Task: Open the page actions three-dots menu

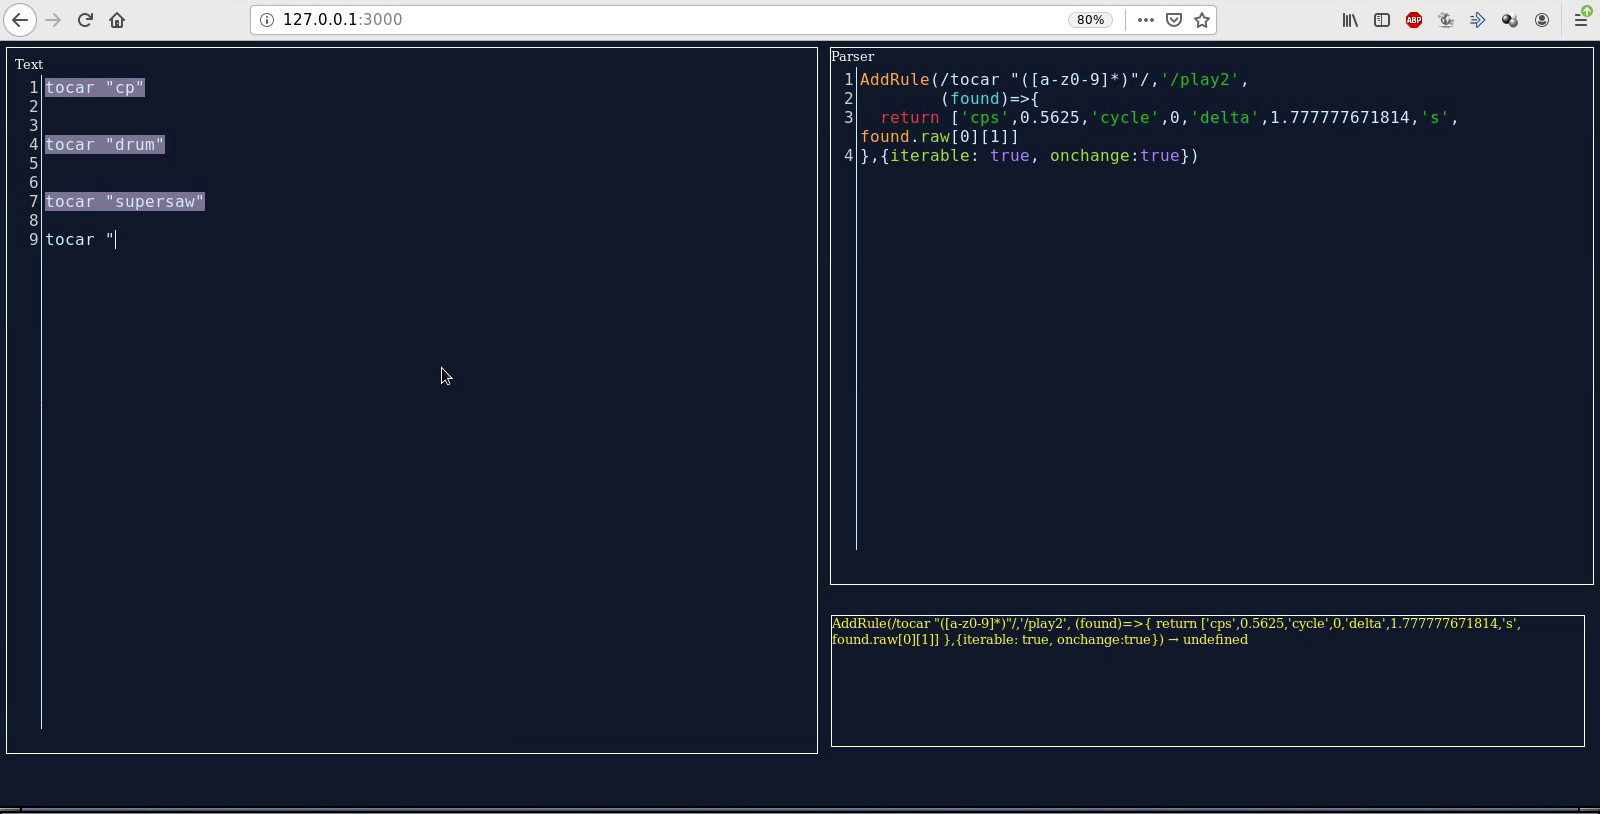Action: point(1146,20)
